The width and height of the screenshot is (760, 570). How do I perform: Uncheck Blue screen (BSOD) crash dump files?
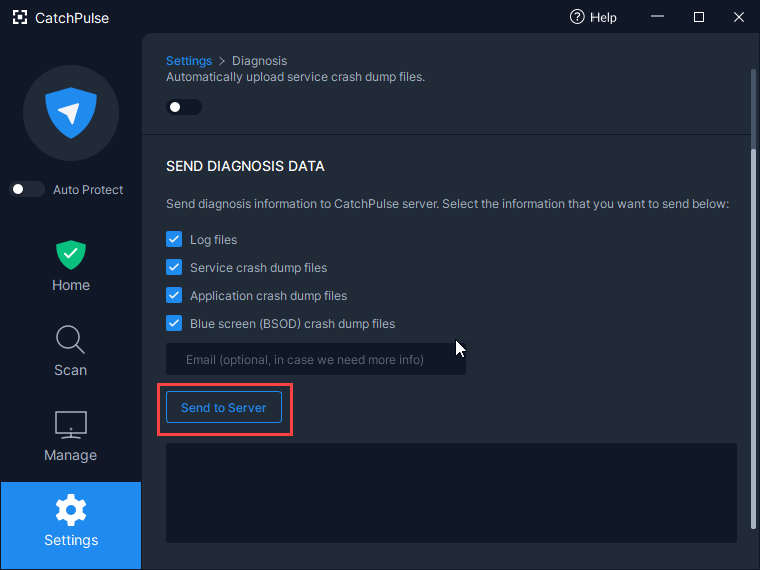coord(174,323)
